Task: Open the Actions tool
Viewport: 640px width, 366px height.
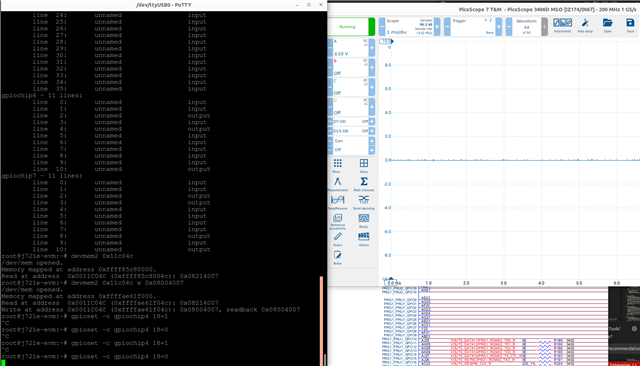Action: 363,240
